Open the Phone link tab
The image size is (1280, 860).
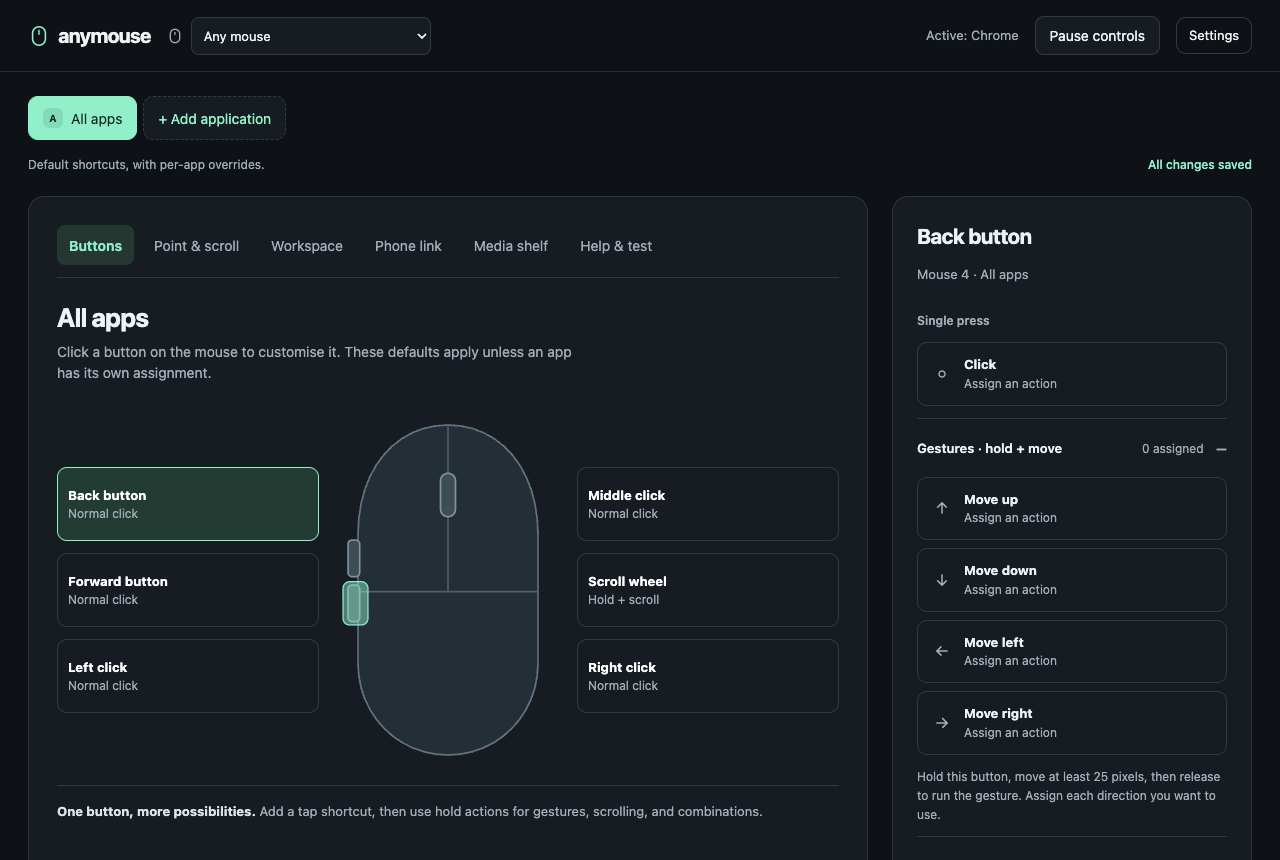408,246
